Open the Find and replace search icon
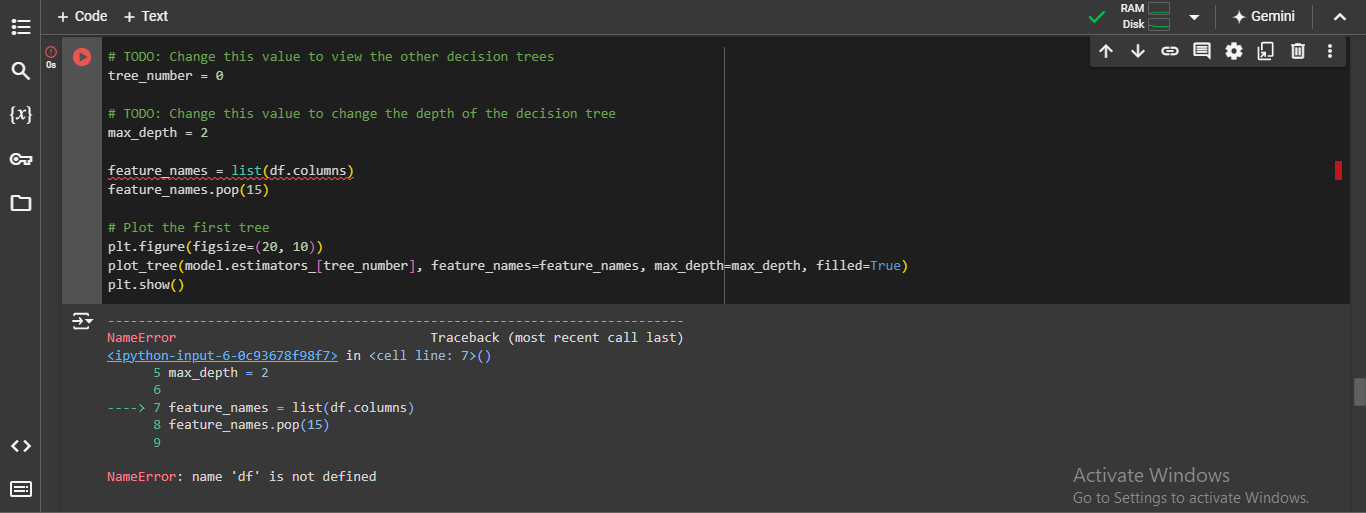The height and width of the screenshot is (513, 1366). tap(20, 70)
